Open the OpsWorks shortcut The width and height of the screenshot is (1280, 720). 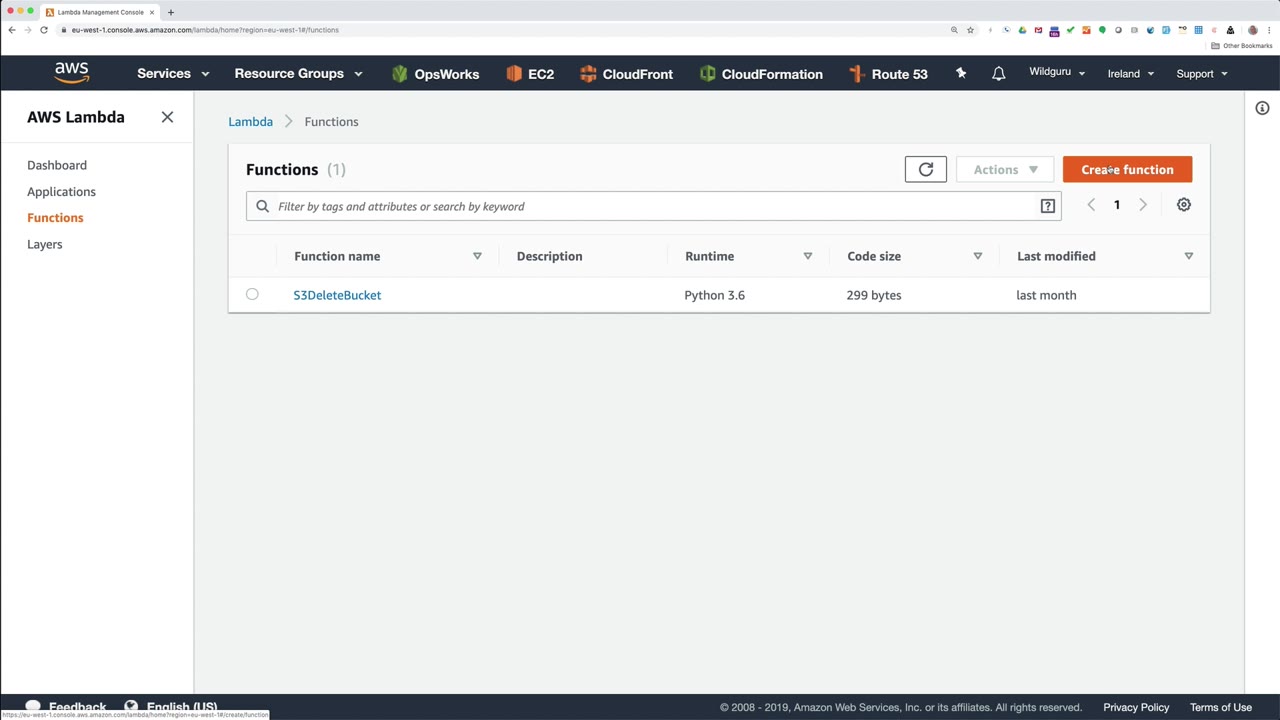[435, 74]
